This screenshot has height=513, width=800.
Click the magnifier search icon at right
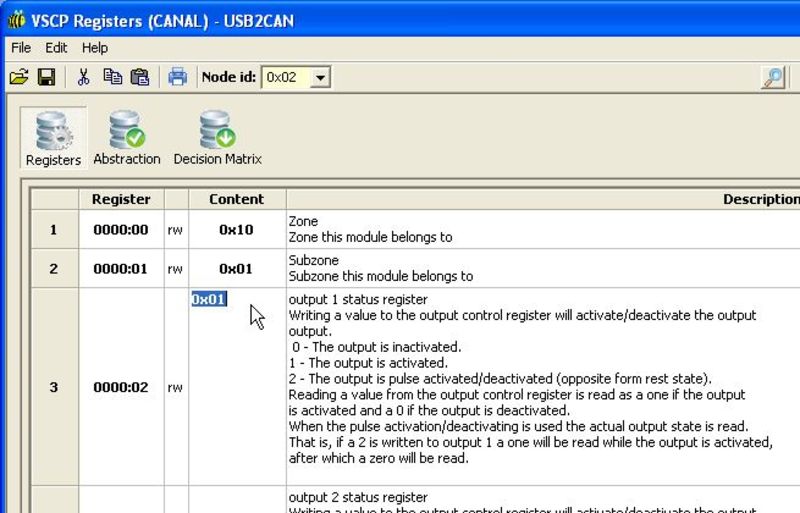pyautogui.click(x=773, y=78)
